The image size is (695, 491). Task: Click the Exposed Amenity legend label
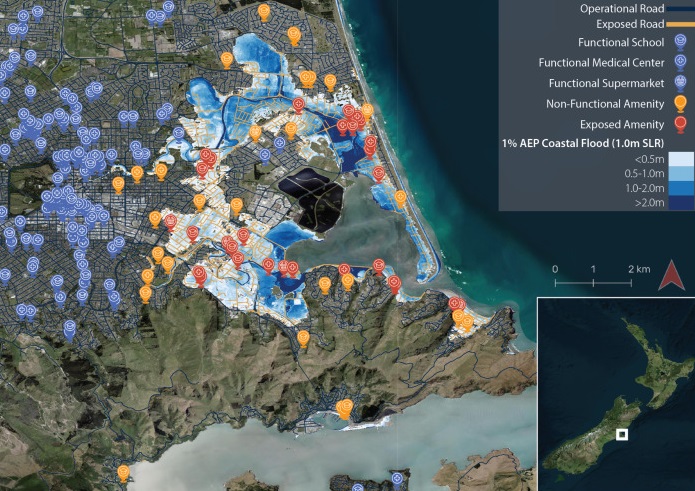(621, 124)
